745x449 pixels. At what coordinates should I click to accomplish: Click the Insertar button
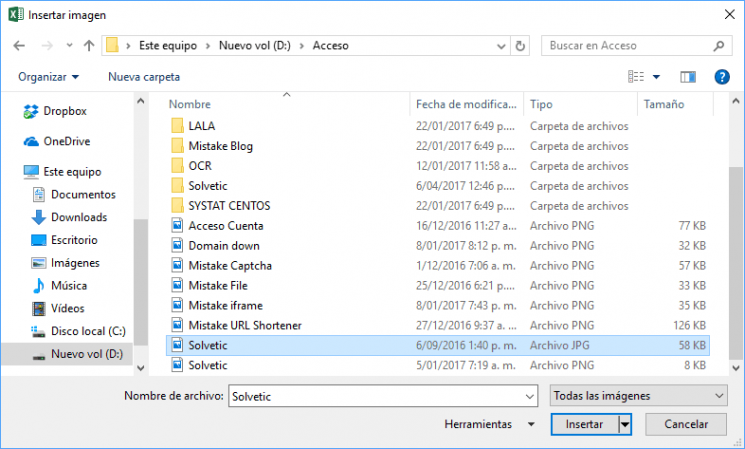coord(584,424)
